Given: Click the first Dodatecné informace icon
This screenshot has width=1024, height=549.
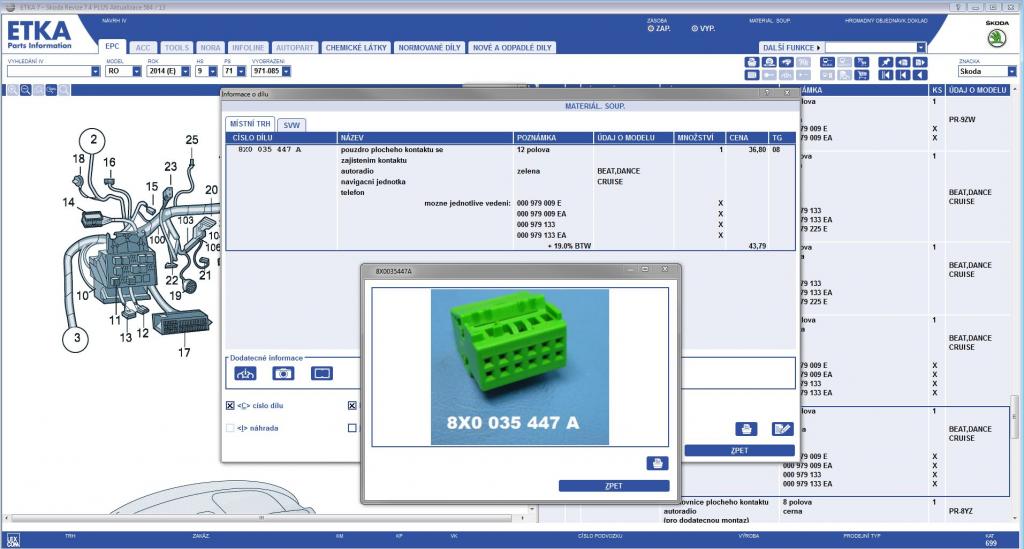Looking at the screenshot, I should click(x=245, y=373).
